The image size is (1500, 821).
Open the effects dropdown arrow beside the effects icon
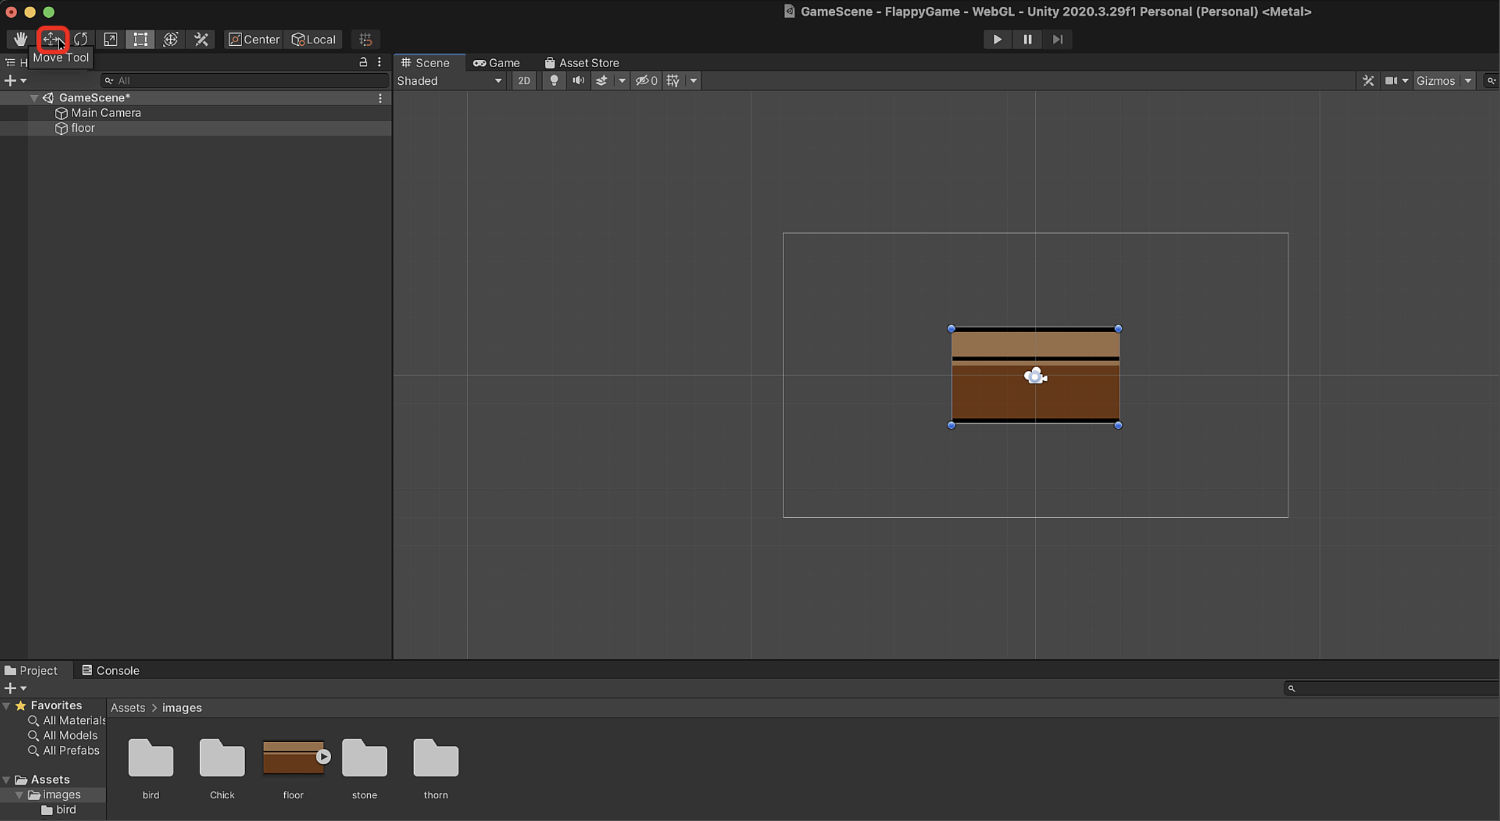[622, 81]
